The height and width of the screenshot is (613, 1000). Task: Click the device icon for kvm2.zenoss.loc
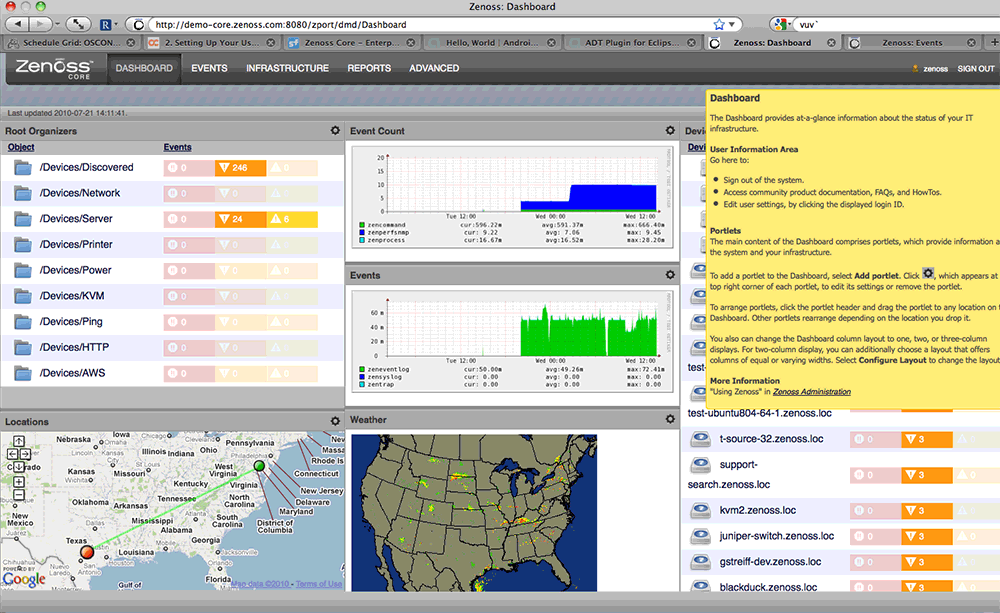(x=701, y=510)
